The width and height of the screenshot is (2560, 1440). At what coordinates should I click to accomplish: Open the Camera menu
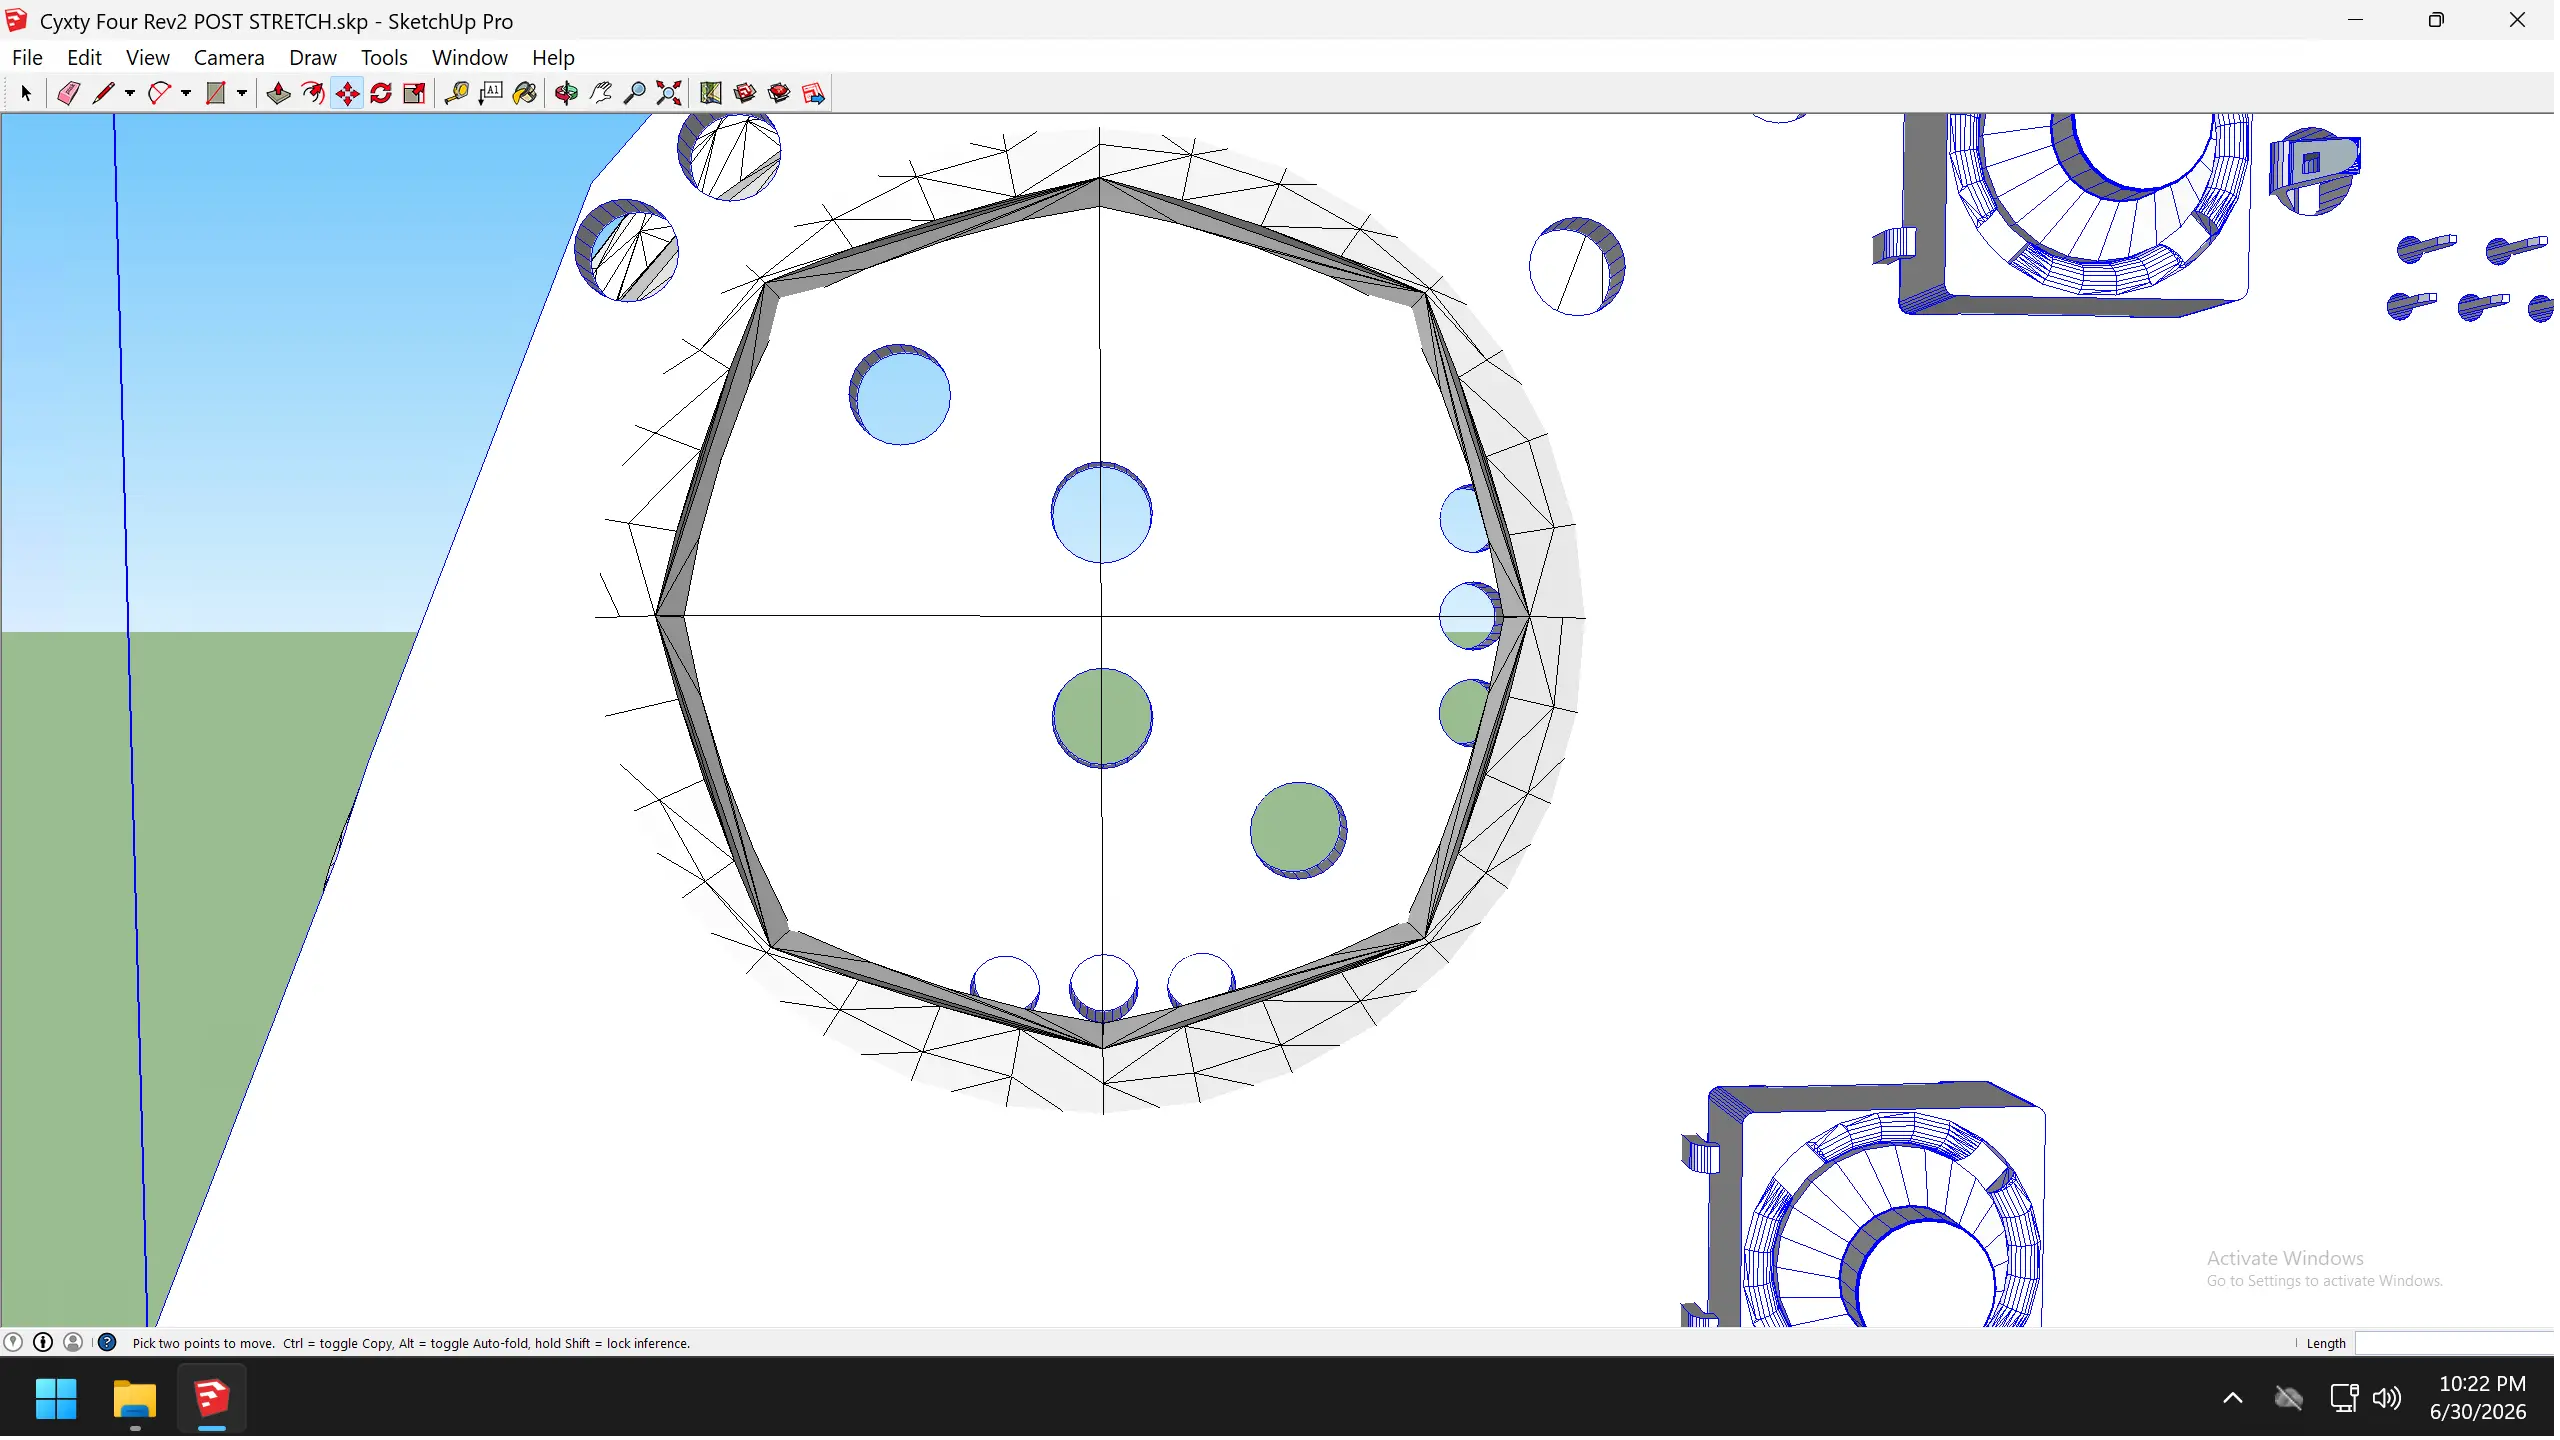[x=229, y=58]
